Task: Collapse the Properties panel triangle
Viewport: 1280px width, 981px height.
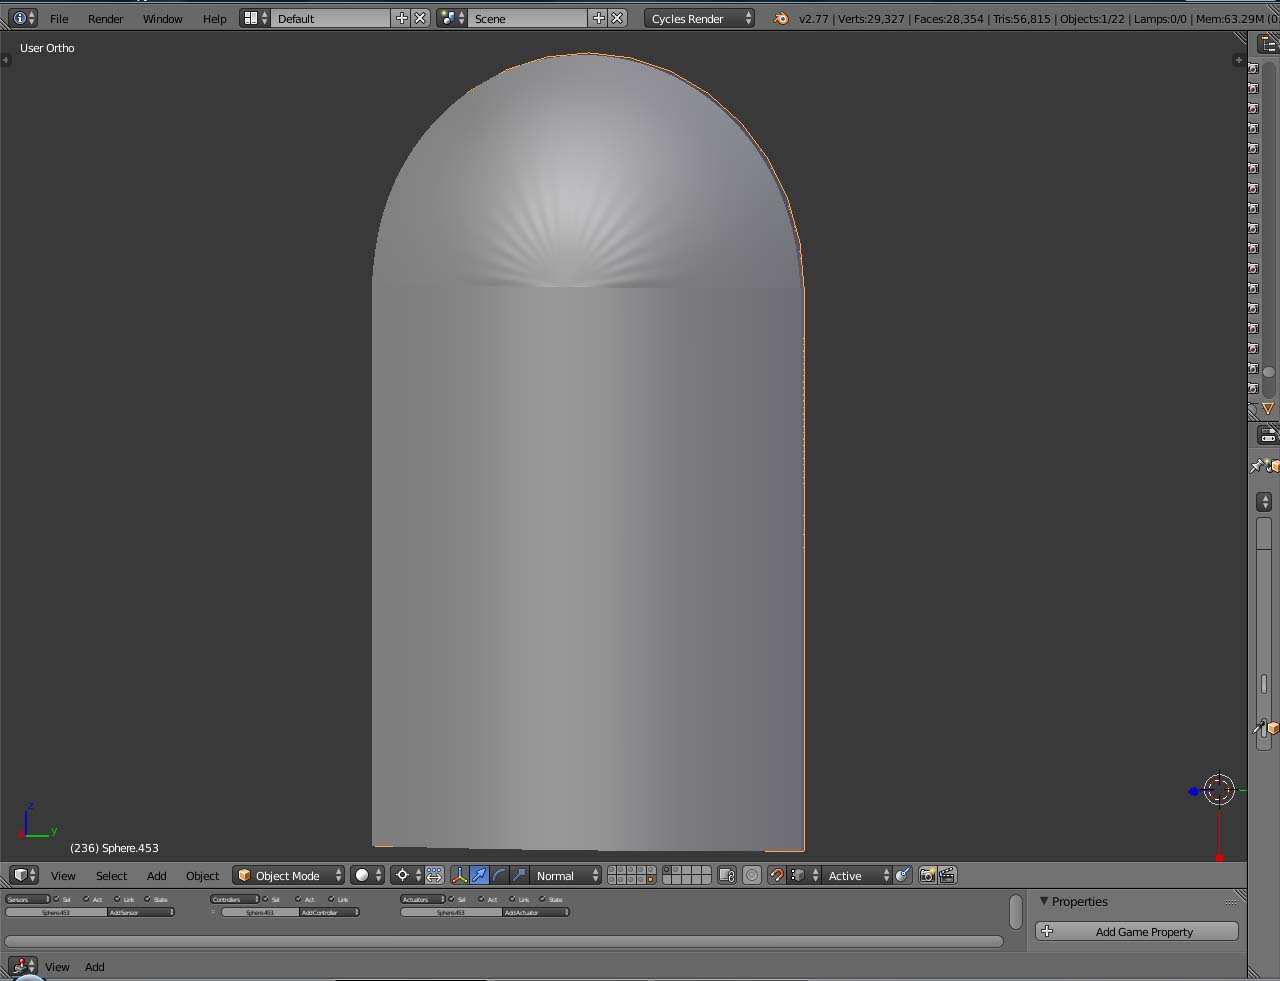Action: click(1044, 901)
